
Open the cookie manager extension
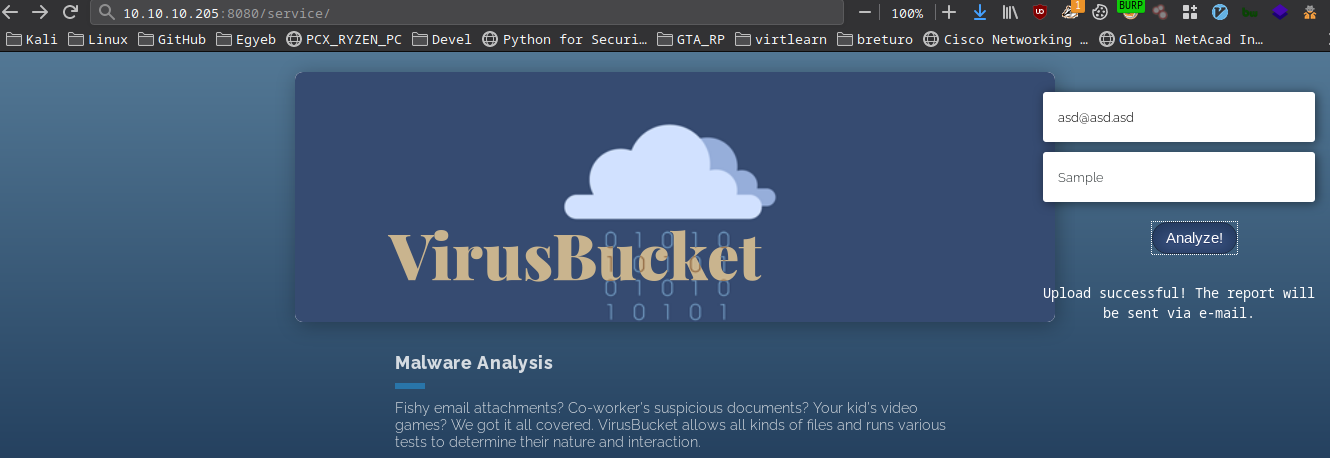click(1100, 13)
